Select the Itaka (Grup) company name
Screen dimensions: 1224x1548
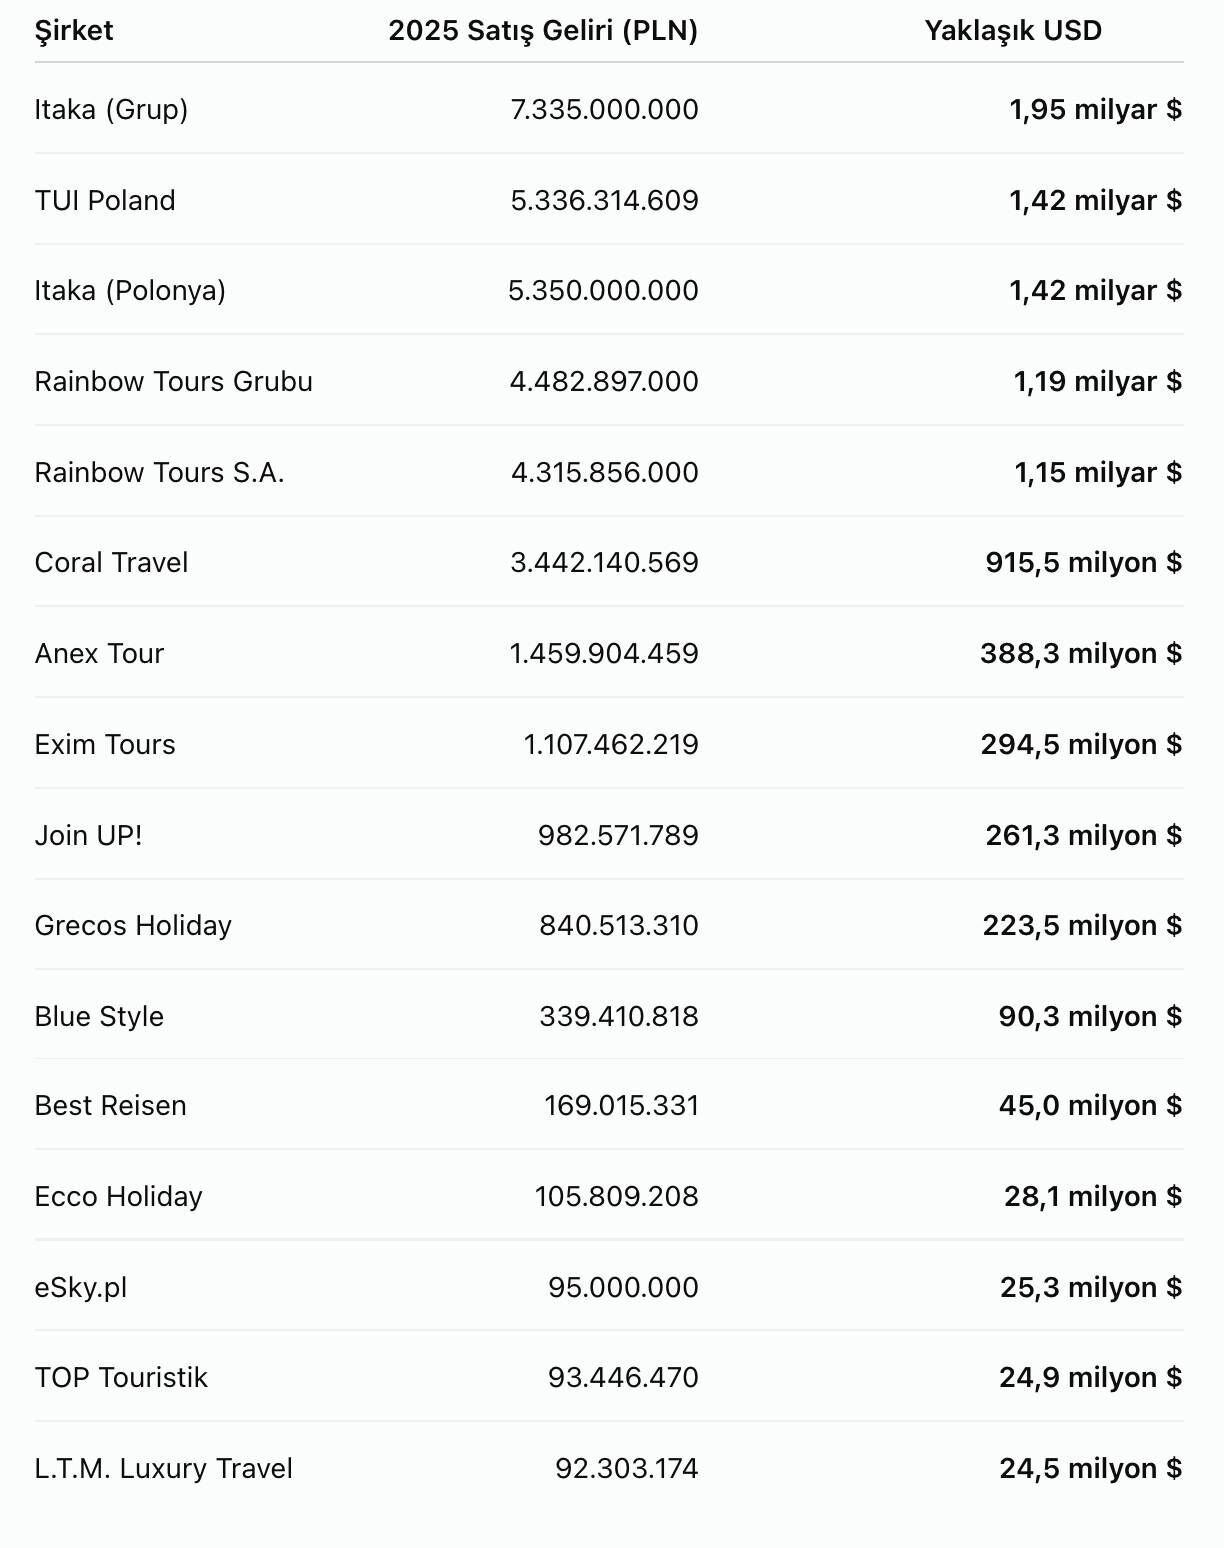pos(111,109)
